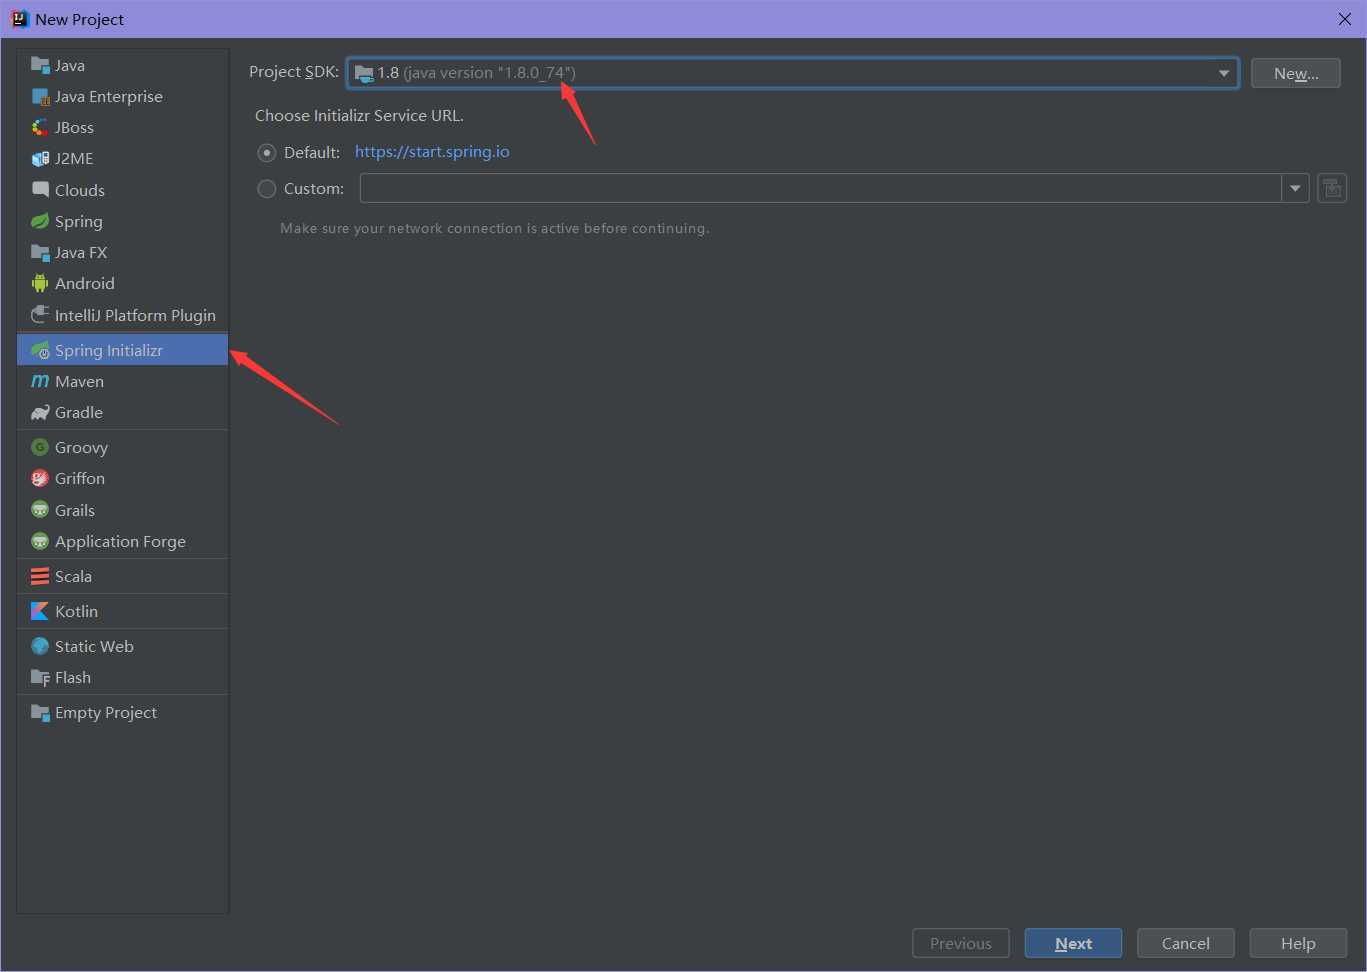Select Clouds label in list

80,190
